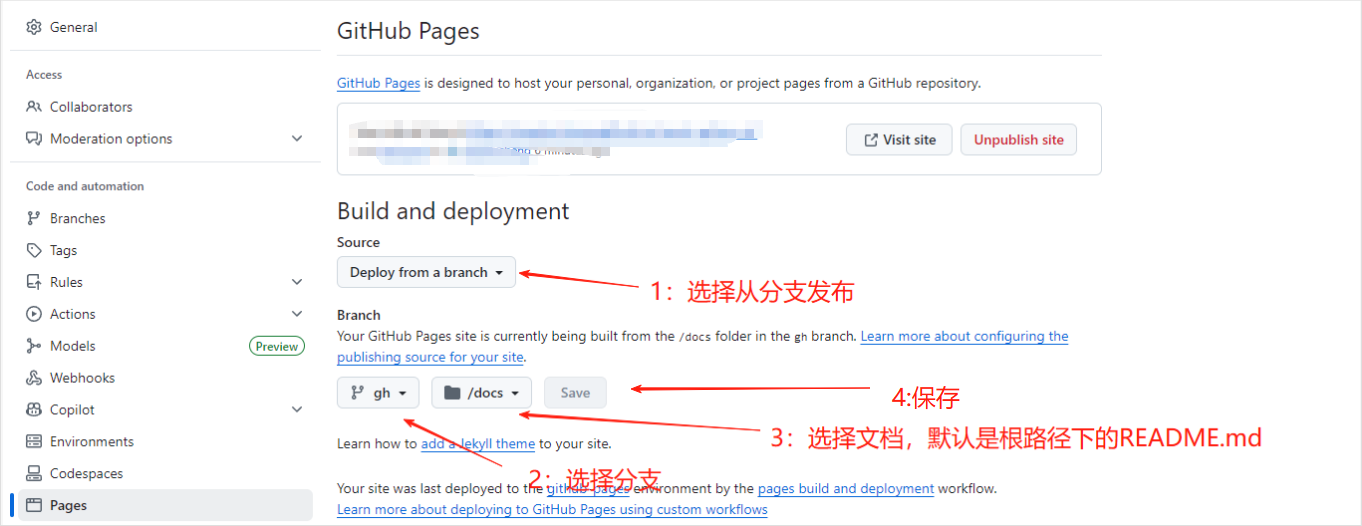Expand Moderation options chevron
This screenshot has width=1362, height=526.
[x=297, y=139]
